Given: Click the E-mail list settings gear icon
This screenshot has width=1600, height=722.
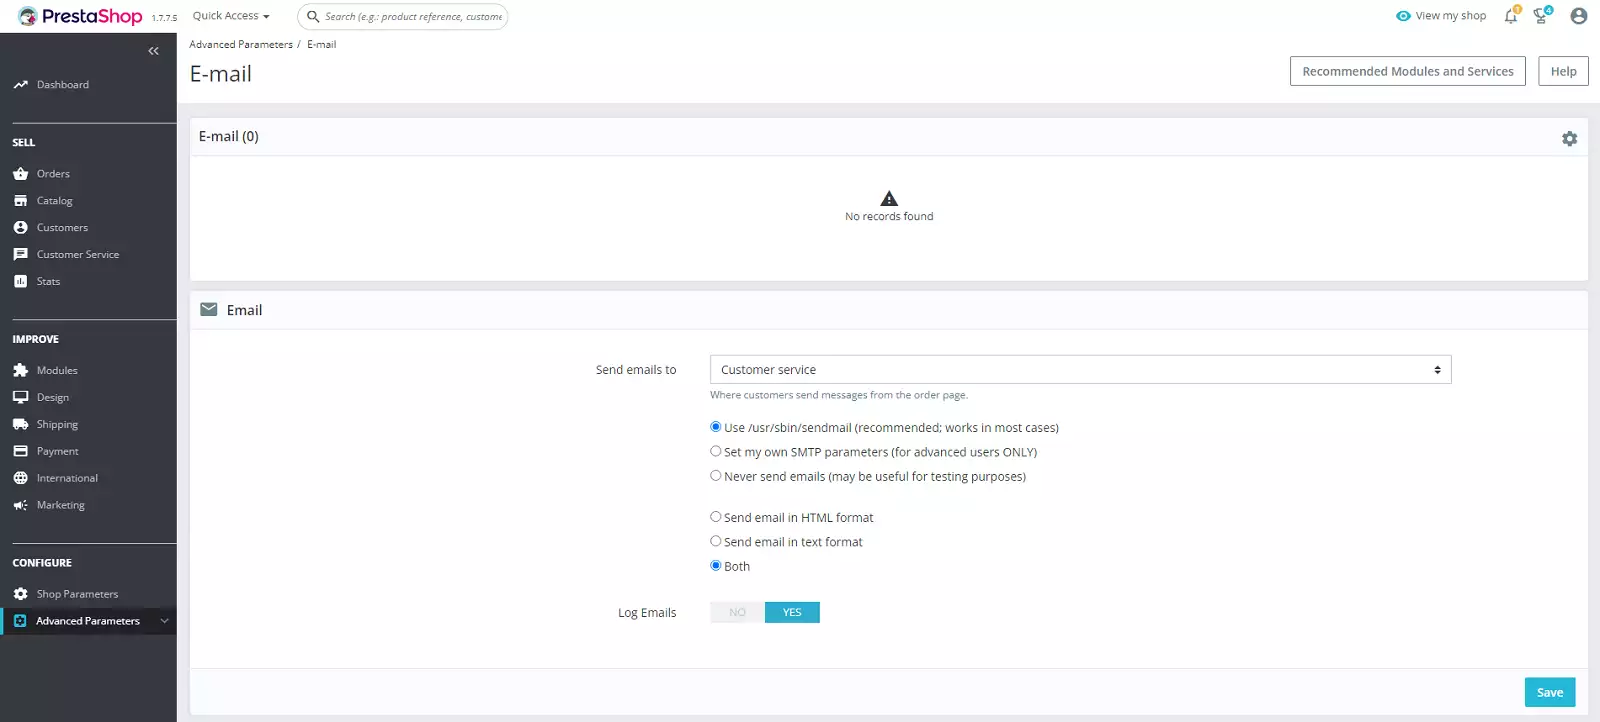Looking at the screenshot, I should (x=1569, y=139).
